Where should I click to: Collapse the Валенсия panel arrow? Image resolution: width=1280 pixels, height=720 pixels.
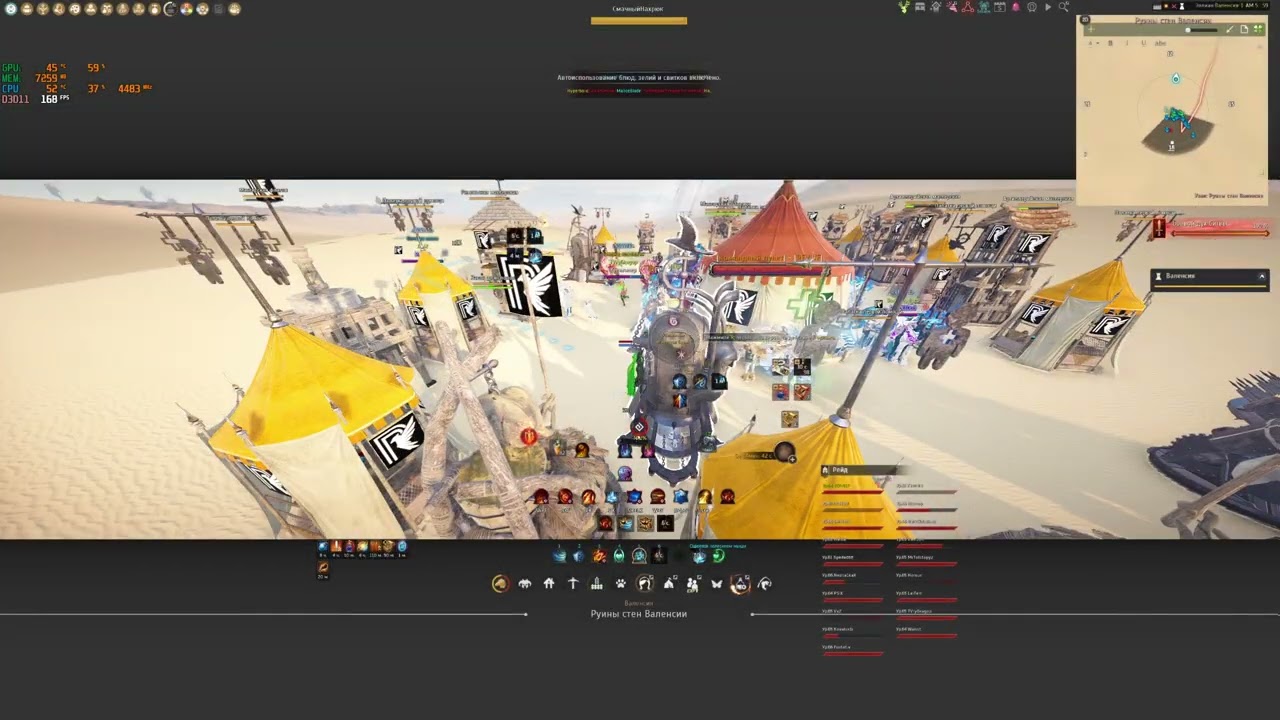pyautogui.click(x=1262, y=276)
